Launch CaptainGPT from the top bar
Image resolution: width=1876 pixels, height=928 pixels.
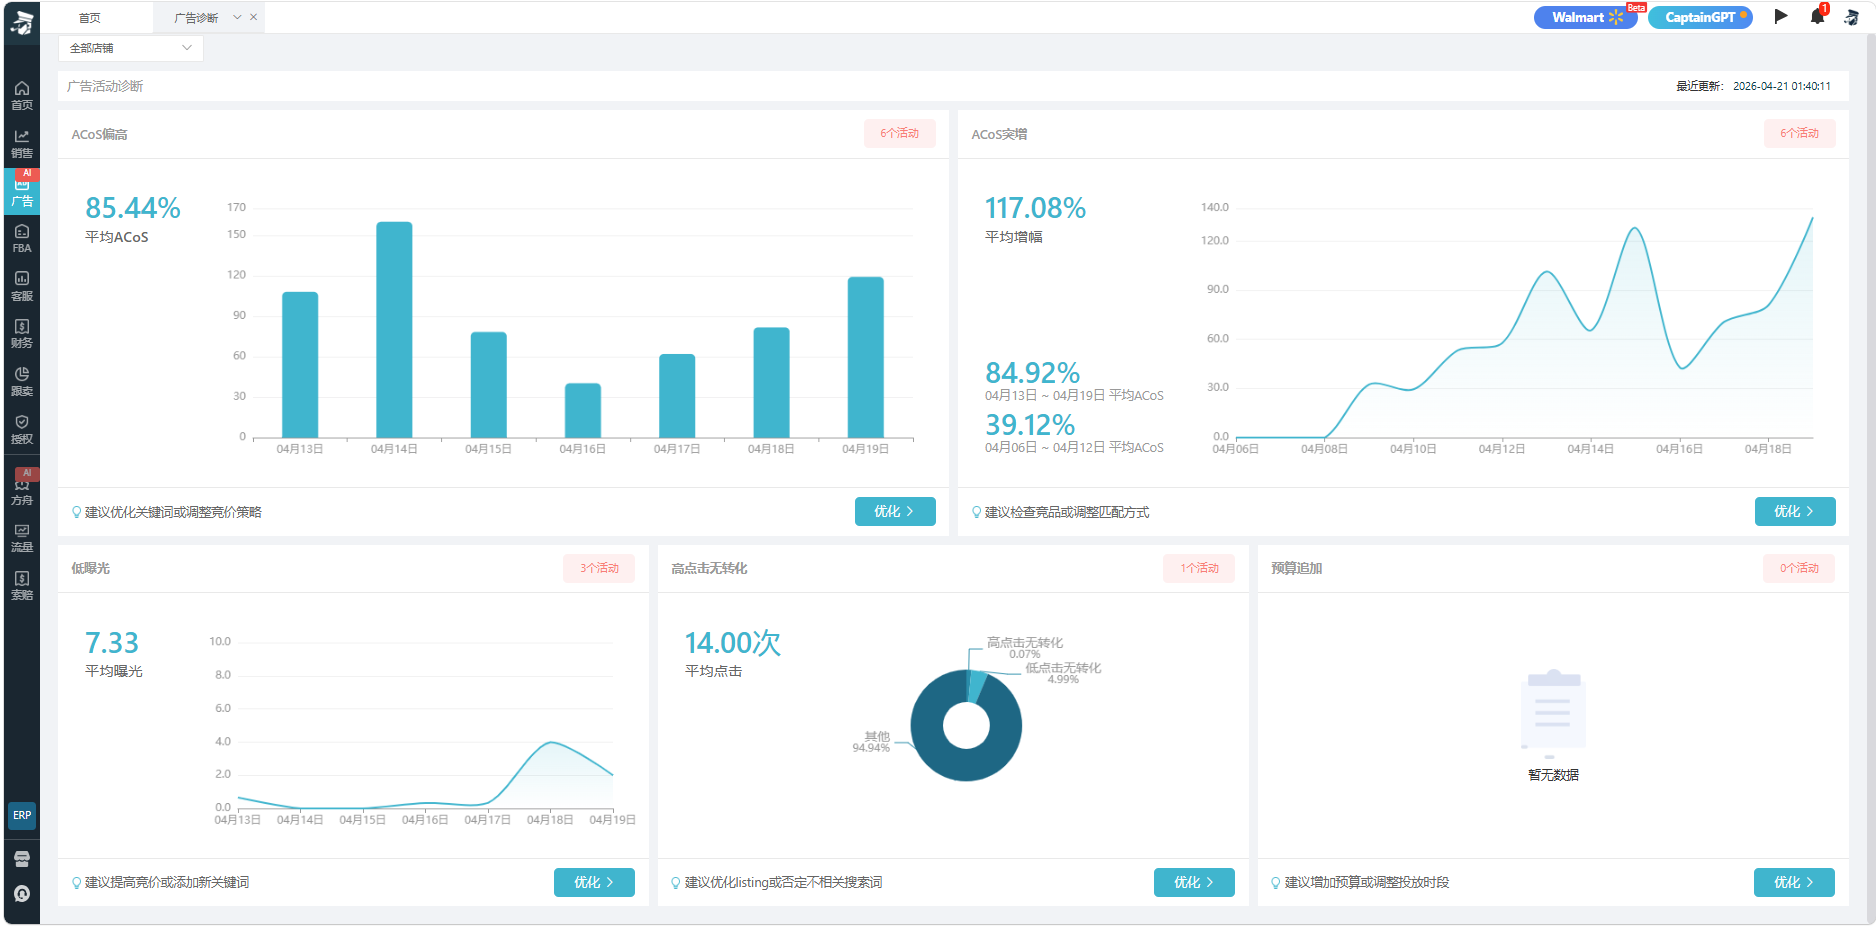1700,17
